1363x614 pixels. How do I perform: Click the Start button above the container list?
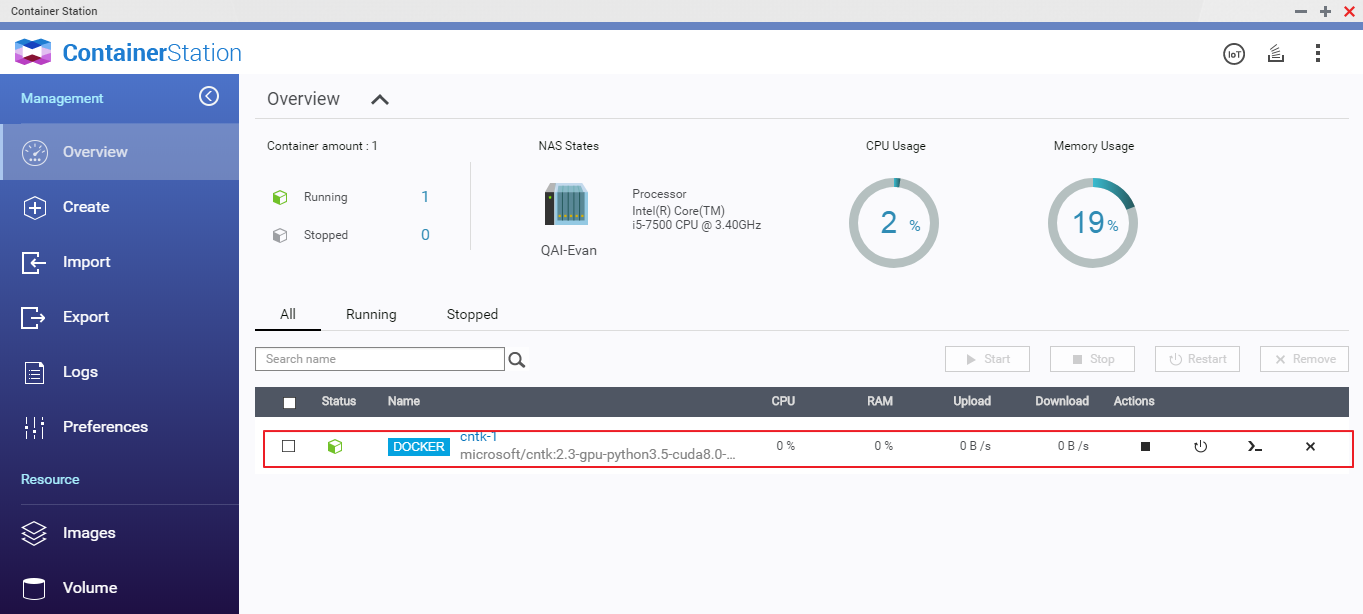(x=987, y=358)
